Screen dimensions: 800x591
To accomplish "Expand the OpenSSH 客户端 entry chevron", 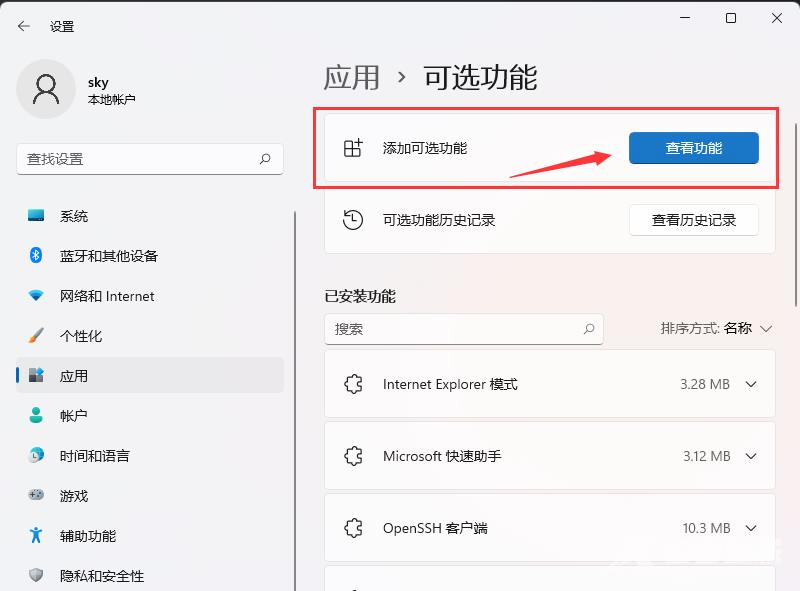I will [x=751, y=528].
